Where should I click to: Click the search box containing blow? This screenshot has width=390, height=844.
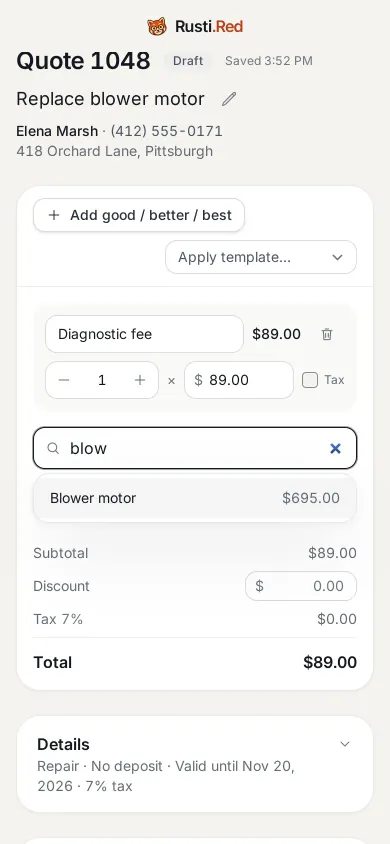(195, 448)
